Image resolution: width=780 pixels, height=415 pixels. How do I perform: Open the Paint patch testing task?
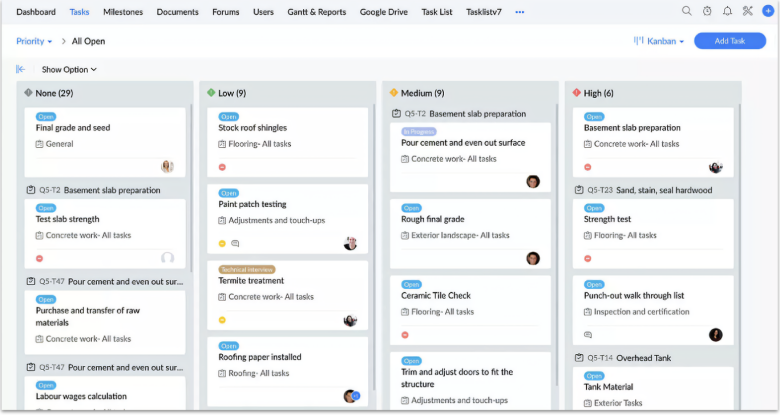[x=252, y=204]
